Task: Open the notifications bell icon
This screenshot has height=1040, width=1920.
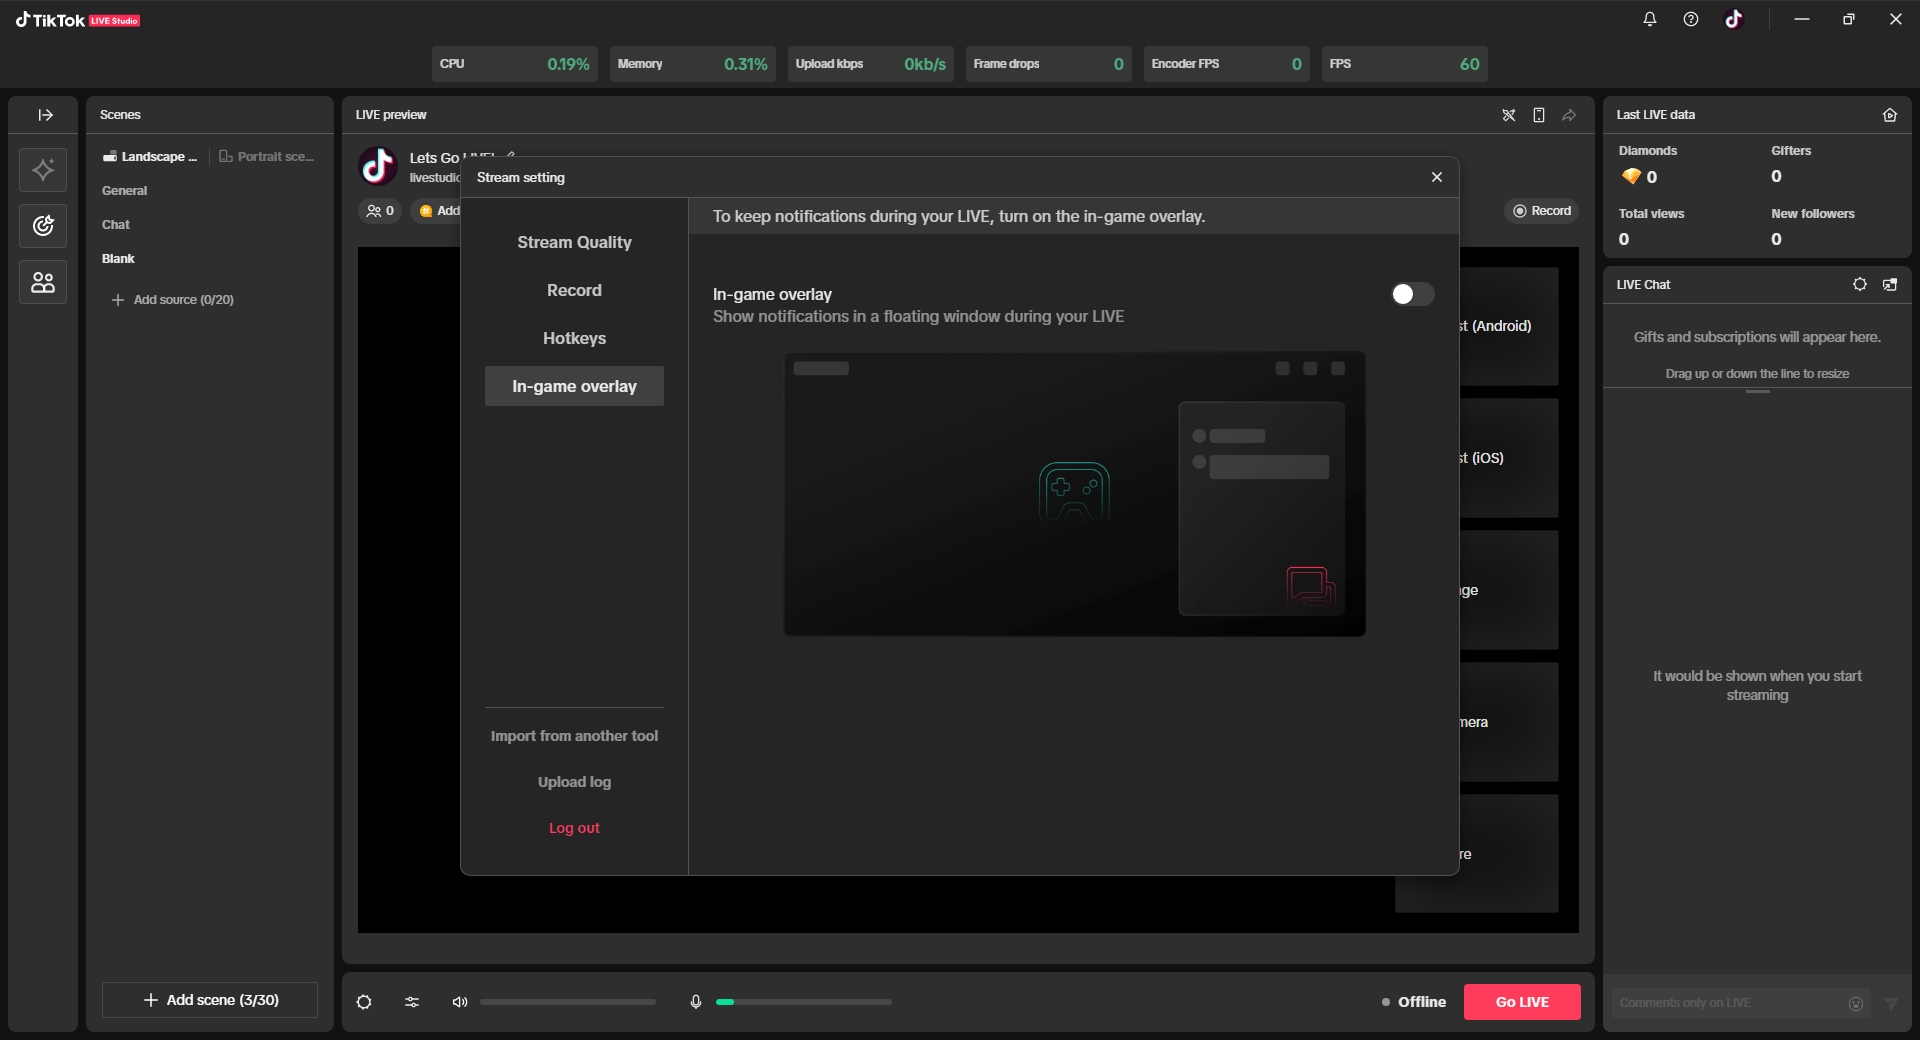Action: [1650, 19]
